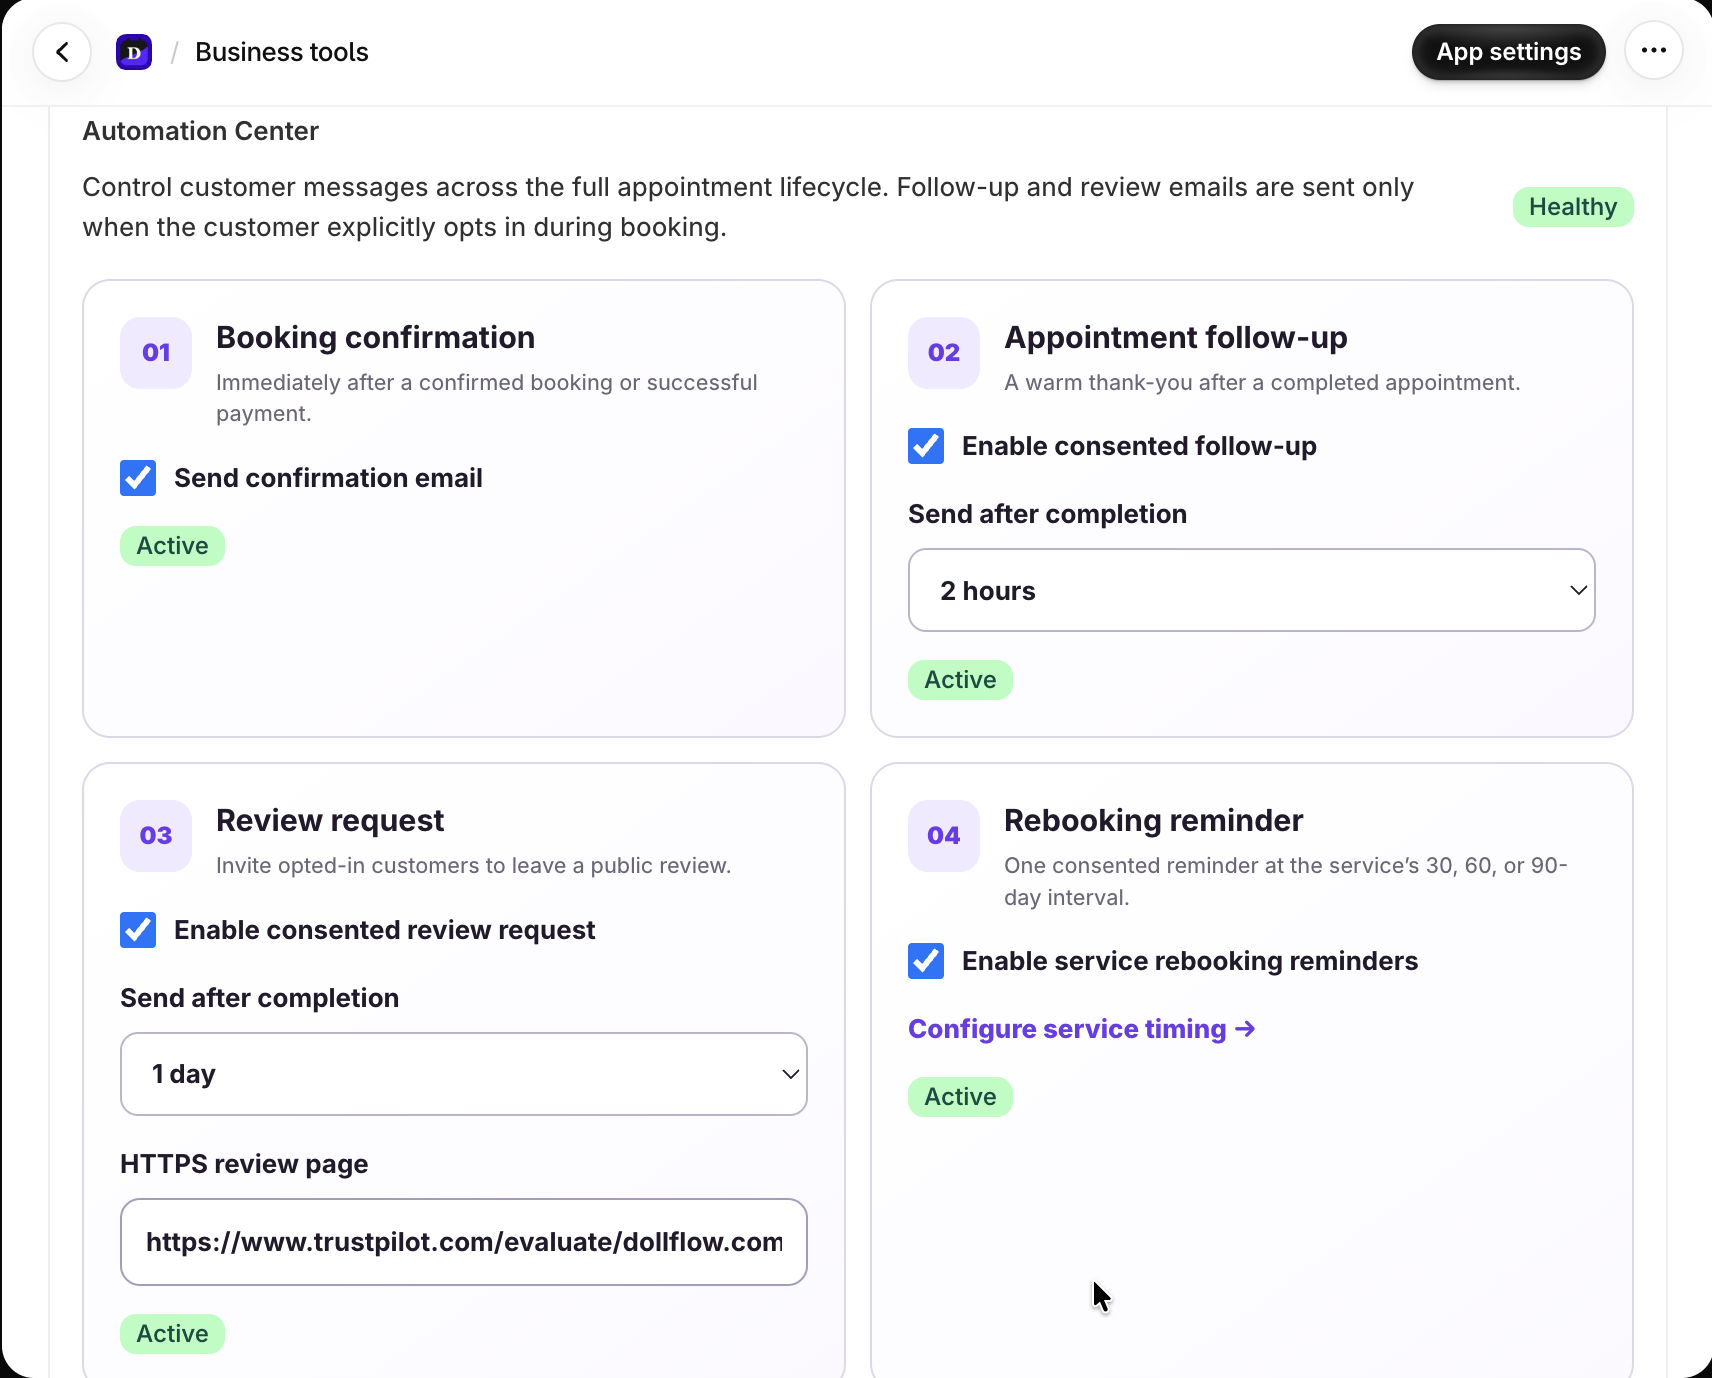Screen dimensions: 1712x1378
Task: Click Active badge in Appointment follow-up card
Action: coord(960,680)
